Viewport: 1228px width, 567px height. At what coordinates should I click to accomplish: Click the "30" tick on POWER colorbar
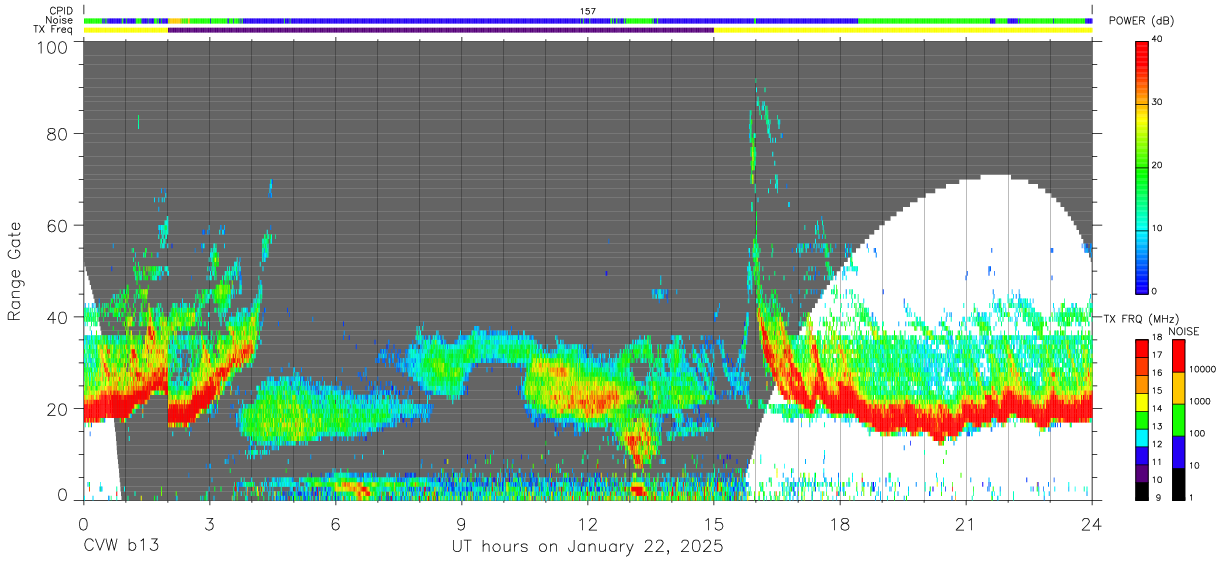point(1159,103)
